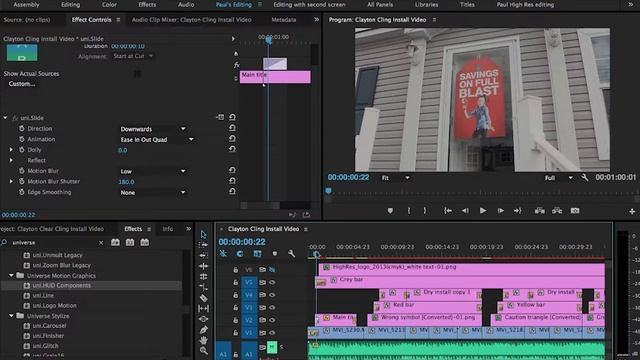Add marker in timeline header
This screenshot has height=360, width=640.
[x=275, y=253]
